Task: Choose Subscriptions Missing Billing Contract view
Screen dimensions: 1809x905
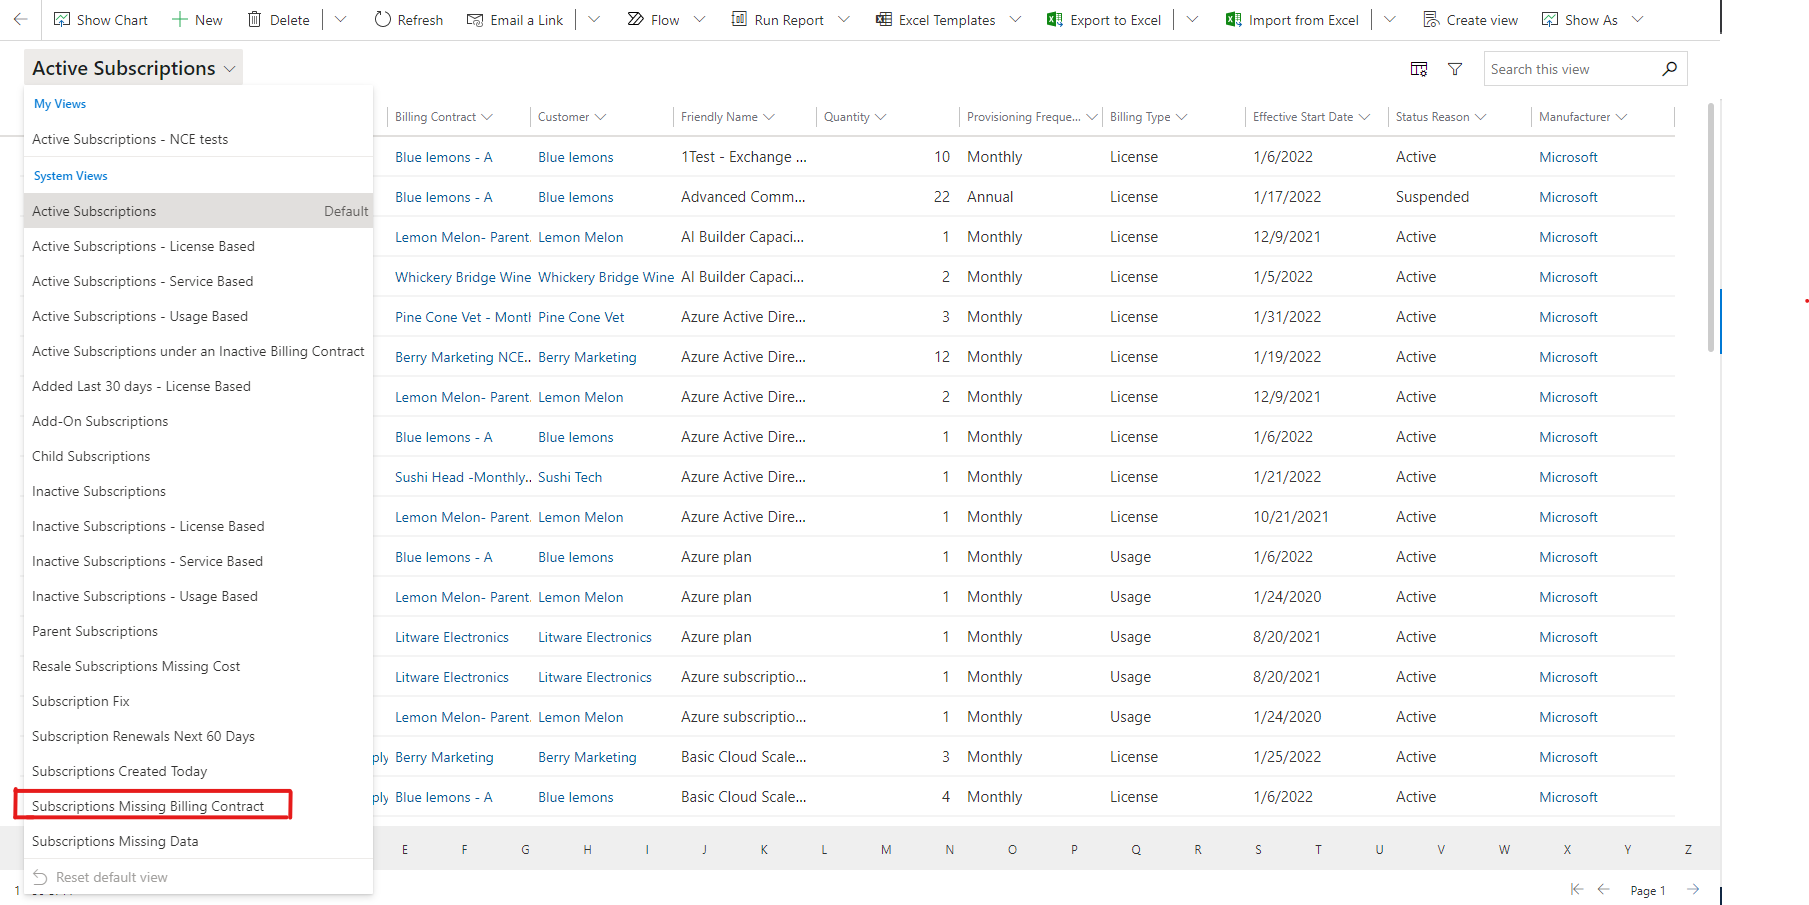Action: point(198,806)
